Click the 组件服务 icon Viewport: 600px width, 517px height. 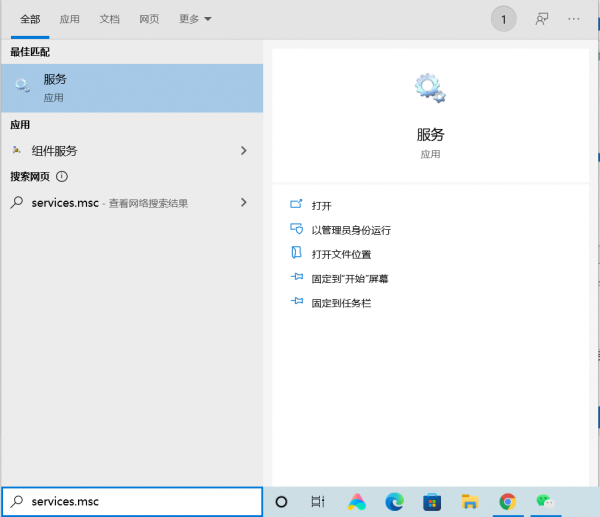[16, 150]
